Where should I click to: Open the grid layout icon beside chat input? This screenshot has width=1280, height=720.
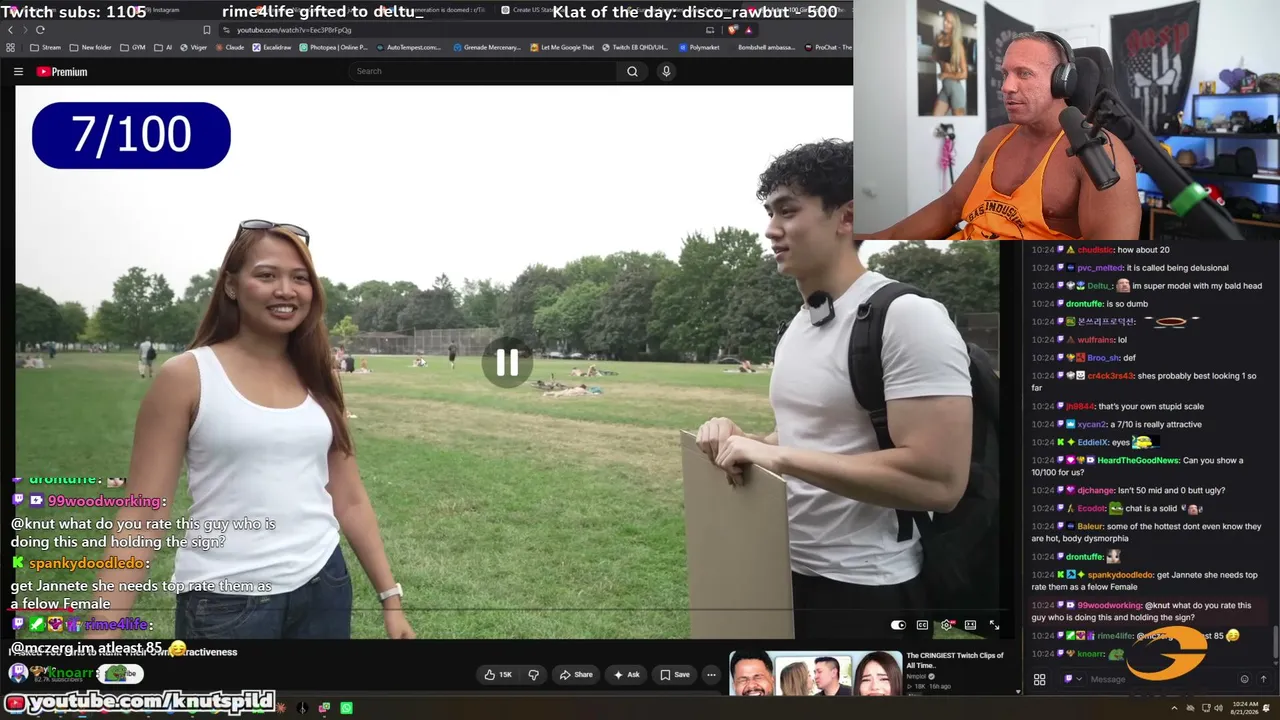tap(1040, 680)
